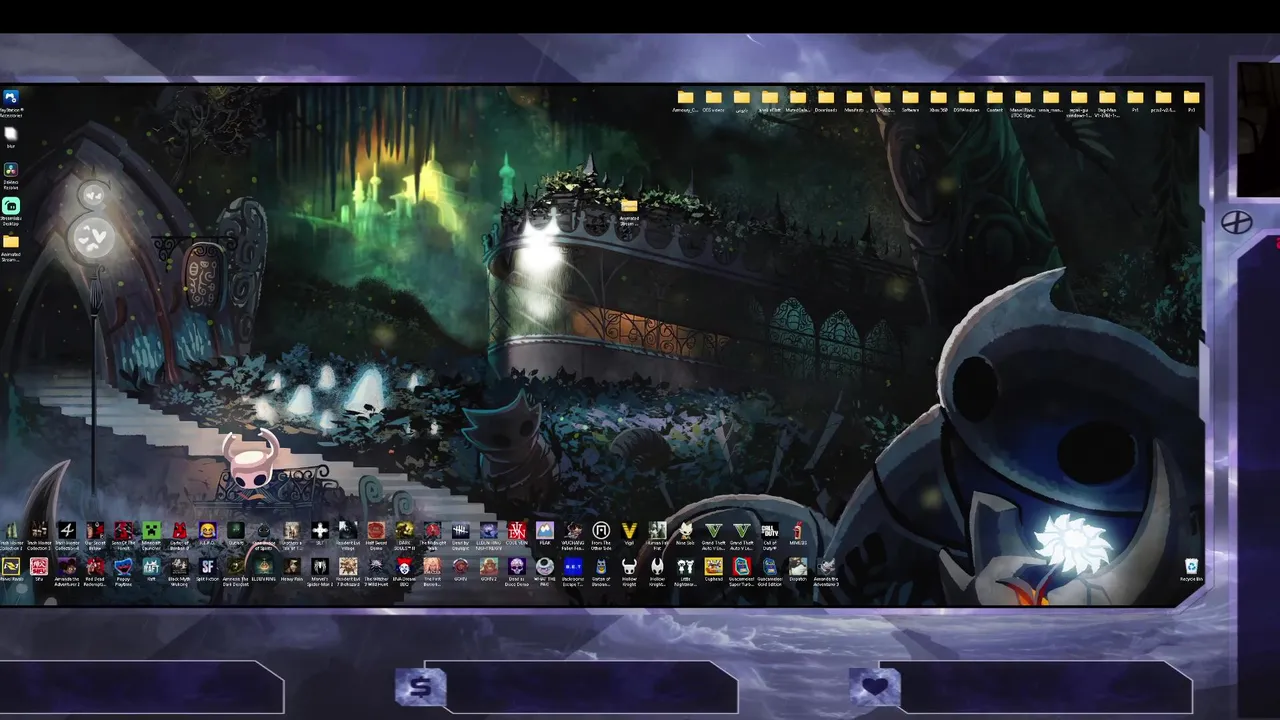Select the Little Nightmares icon
The height and width of the screenshot is (720, 1280).
point(686,571)
